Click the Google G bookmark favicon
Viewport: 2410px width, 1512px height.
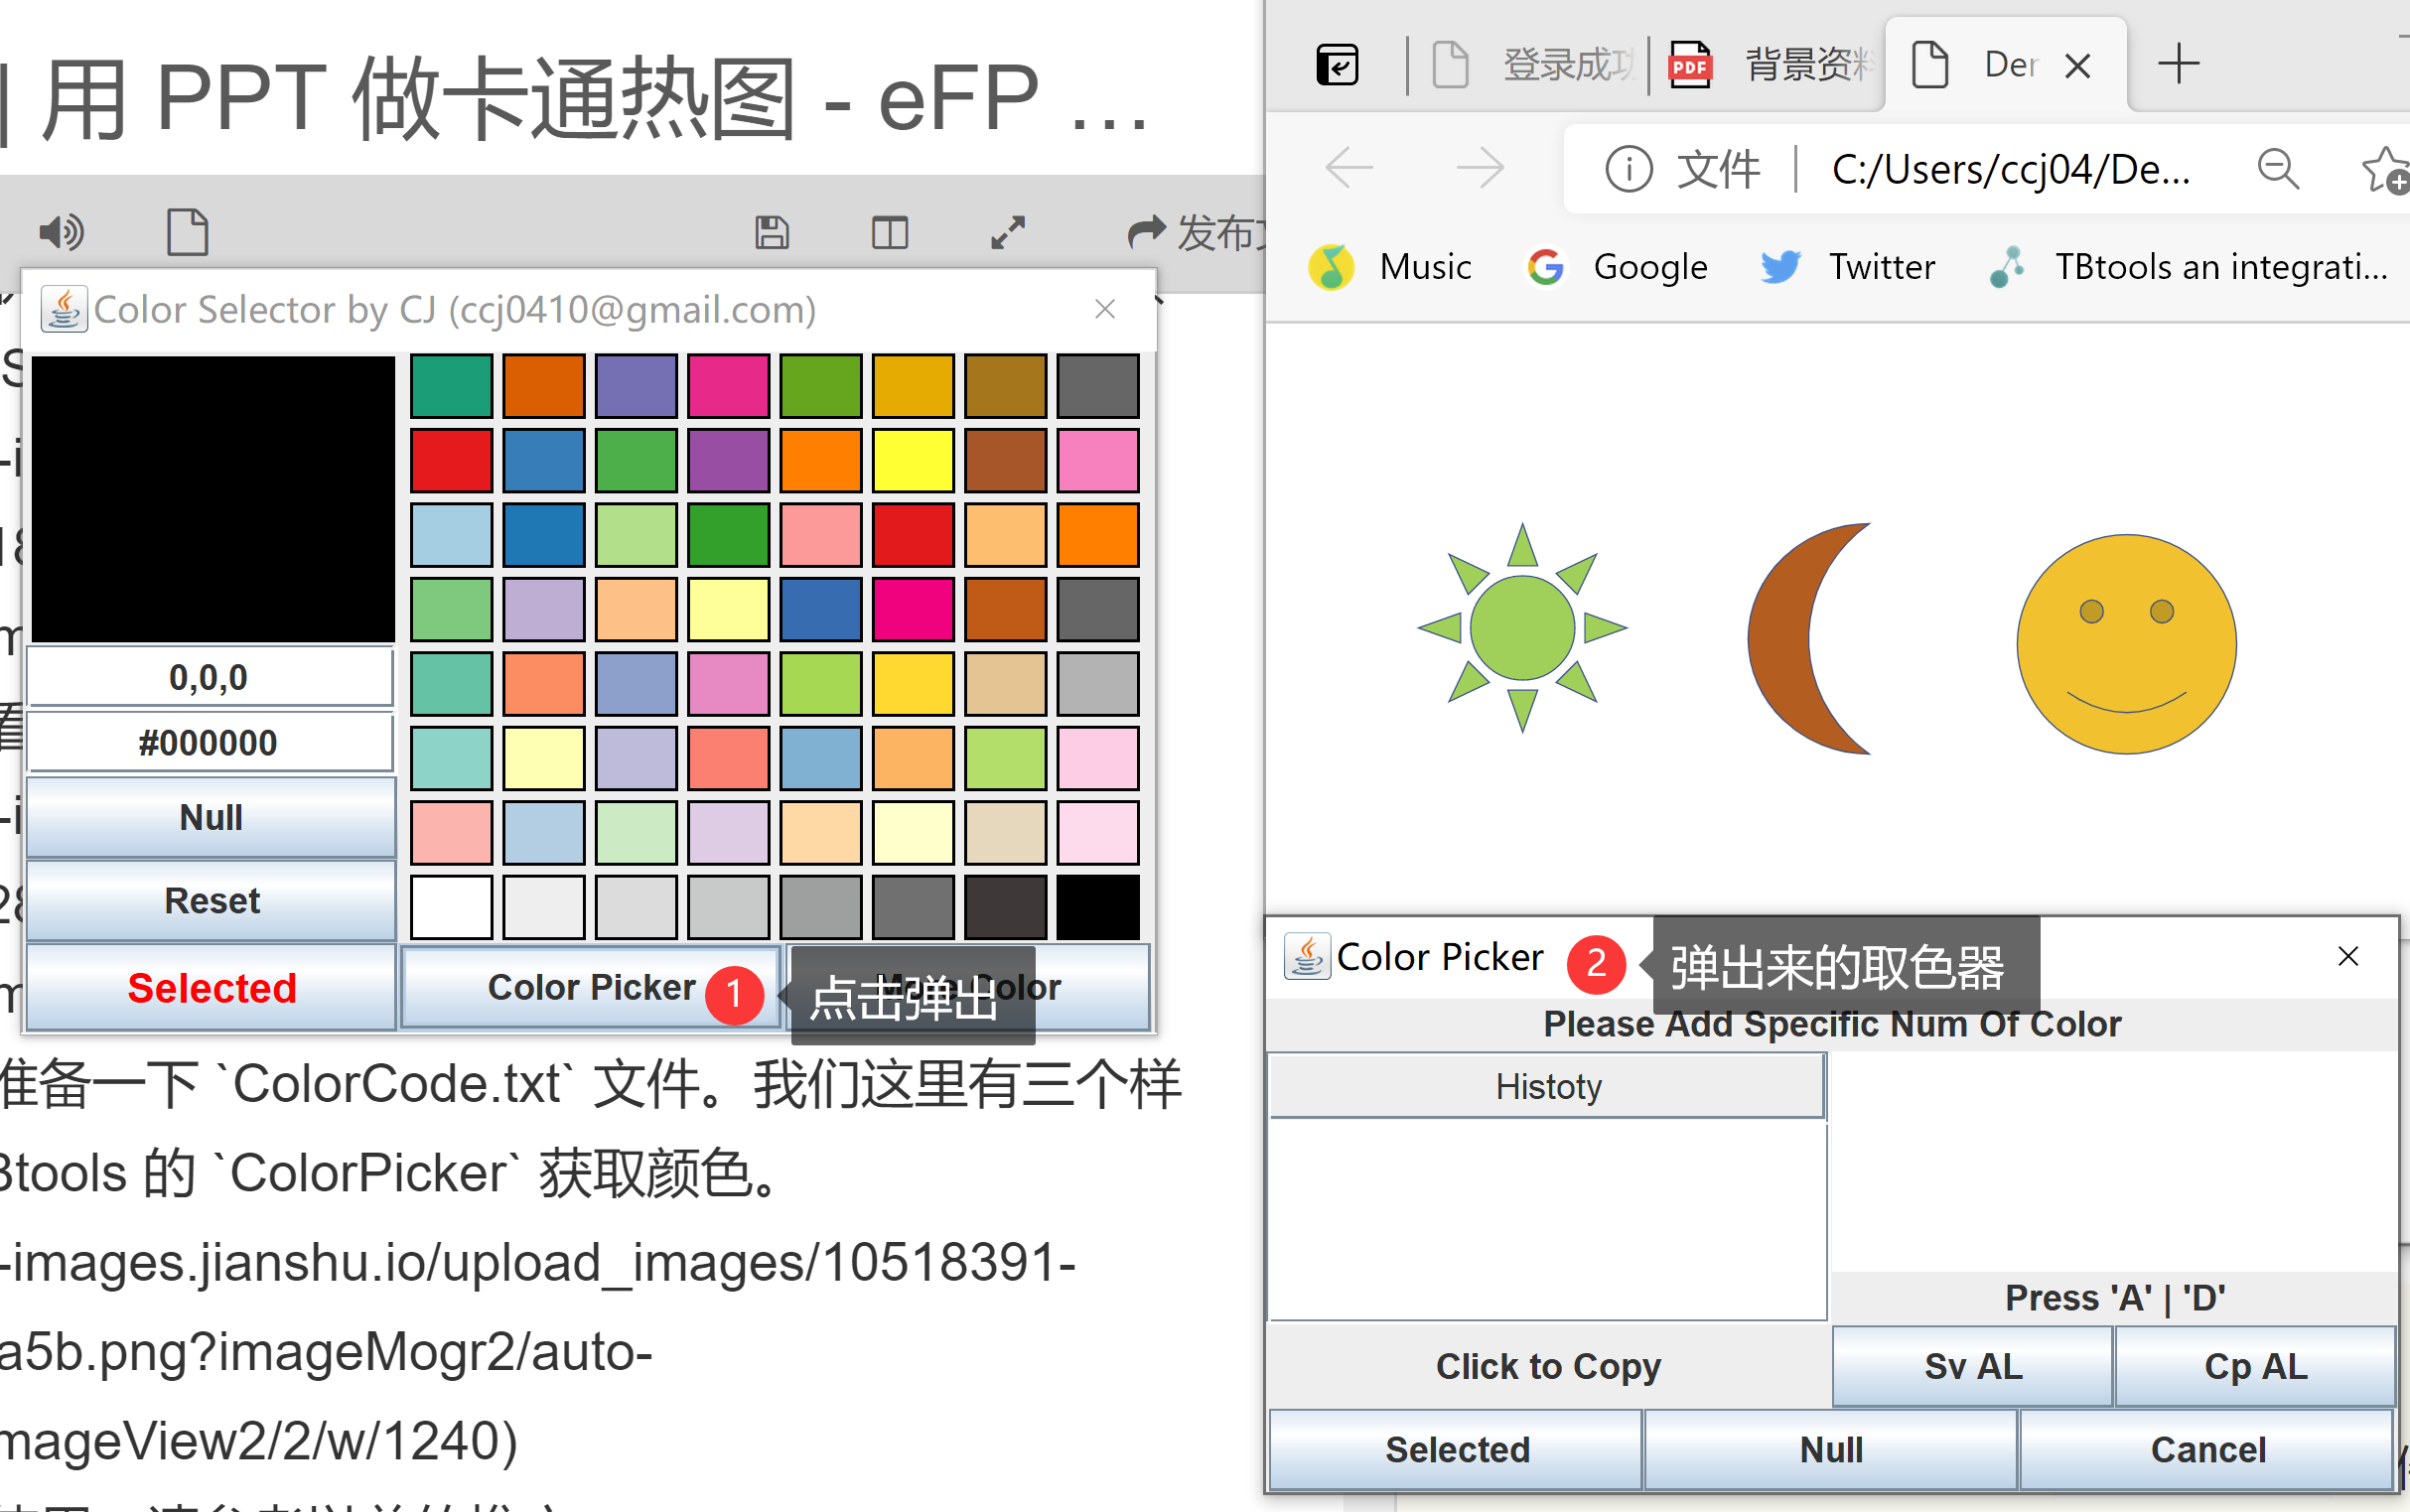pyautogui.click(x=1546, y=267)
